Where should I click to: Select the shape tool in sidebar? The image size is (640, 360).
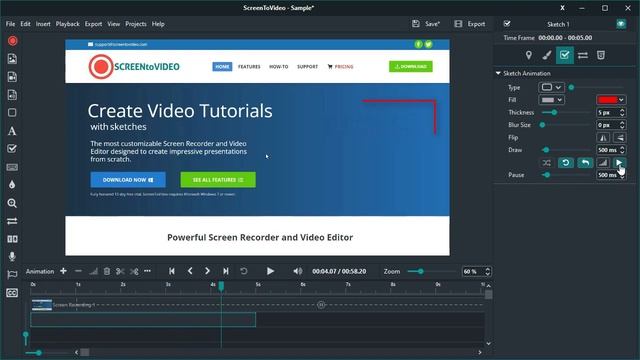click(x=12, y=113)
